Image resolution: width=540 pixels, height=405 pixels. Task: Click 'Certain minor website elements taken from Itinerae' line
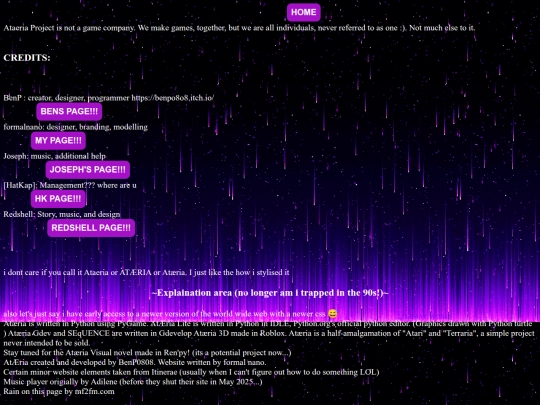[191, 372]
